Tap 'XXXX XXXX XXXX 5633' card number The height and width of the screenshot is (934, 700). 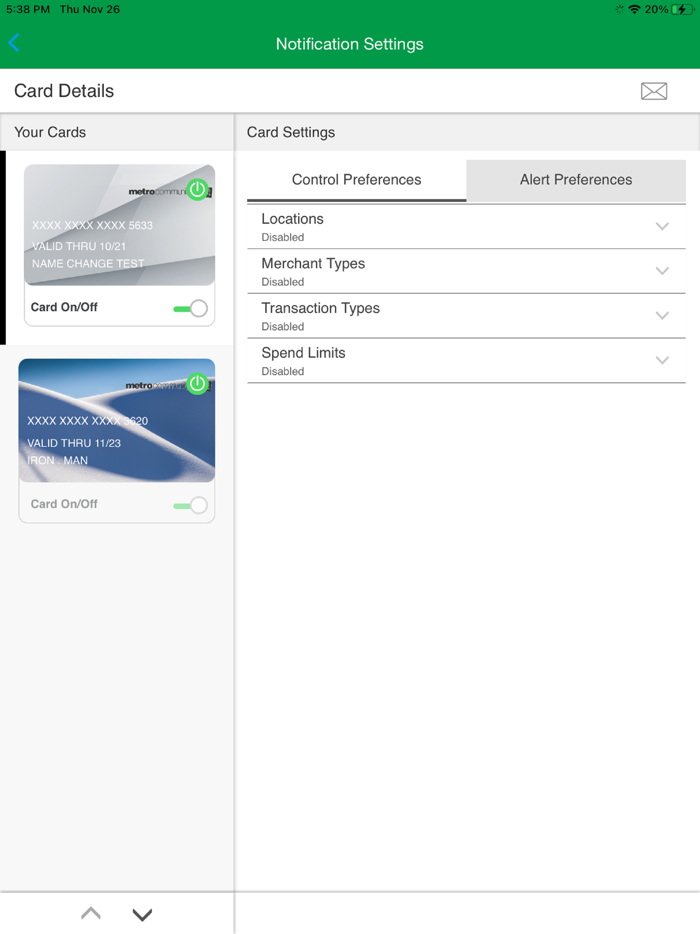tap(92, 225)
